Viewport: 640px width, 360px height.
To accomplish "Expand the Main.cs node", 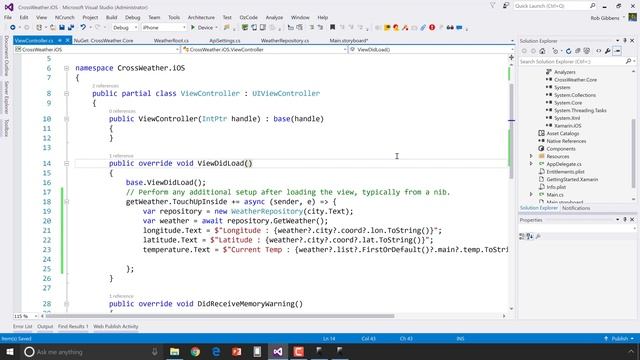I will click(531, 195).
